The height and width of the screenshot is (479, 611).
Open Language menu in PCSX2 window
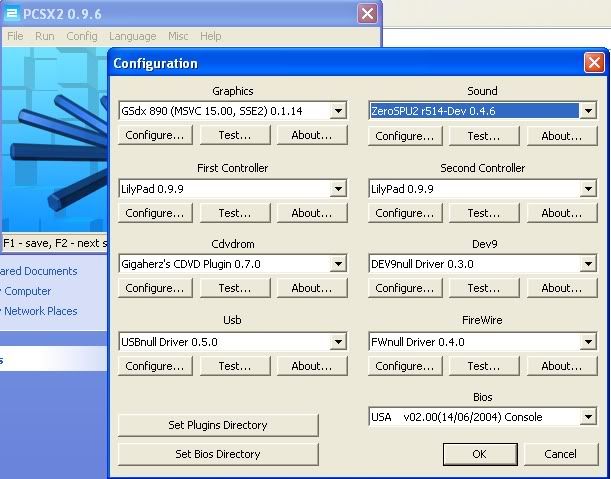tap(132, 36)
